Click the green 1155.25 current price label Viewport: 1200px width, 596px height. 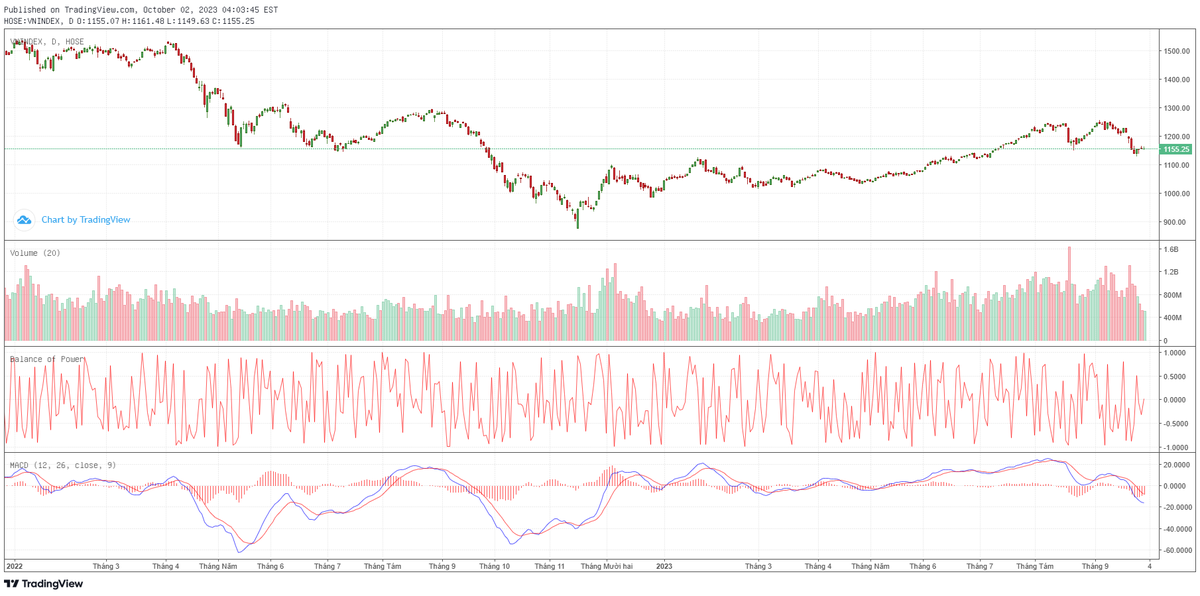[x=1176, y=149]
